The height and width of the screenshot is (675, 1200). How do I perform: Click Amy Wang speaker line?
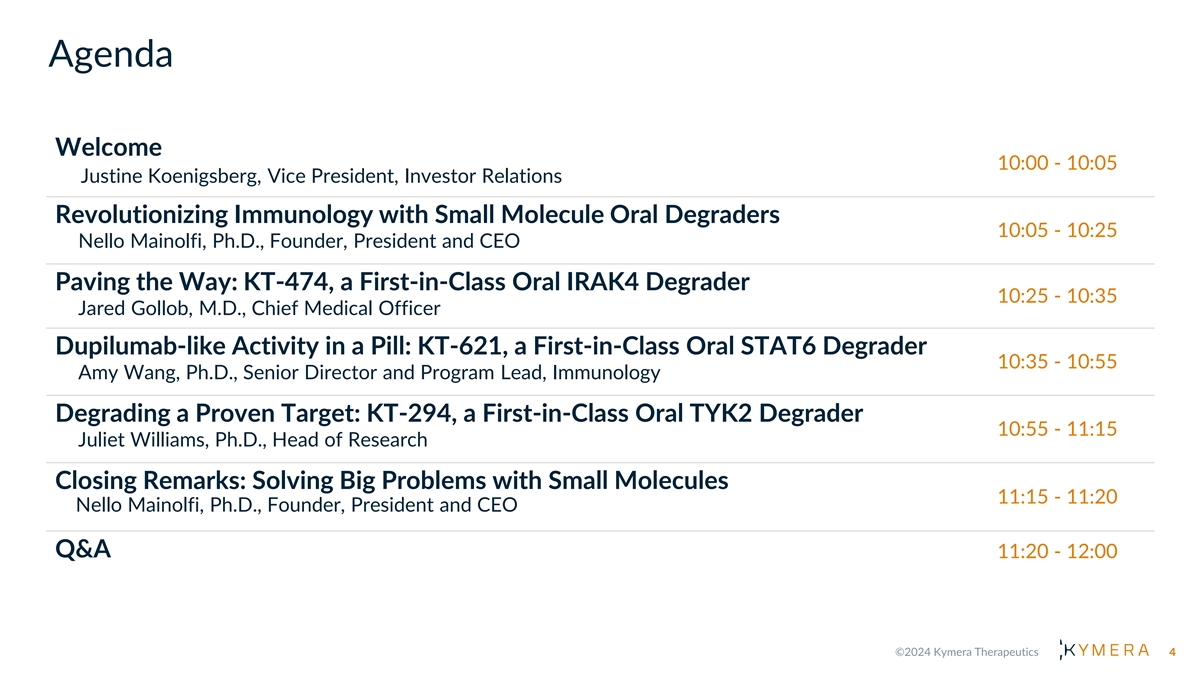coord(368,373)
